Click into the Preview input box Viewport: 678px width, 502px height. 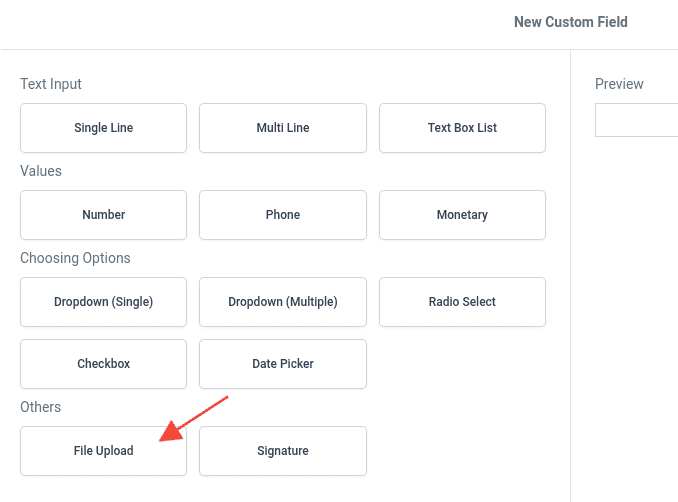(637, 120)
